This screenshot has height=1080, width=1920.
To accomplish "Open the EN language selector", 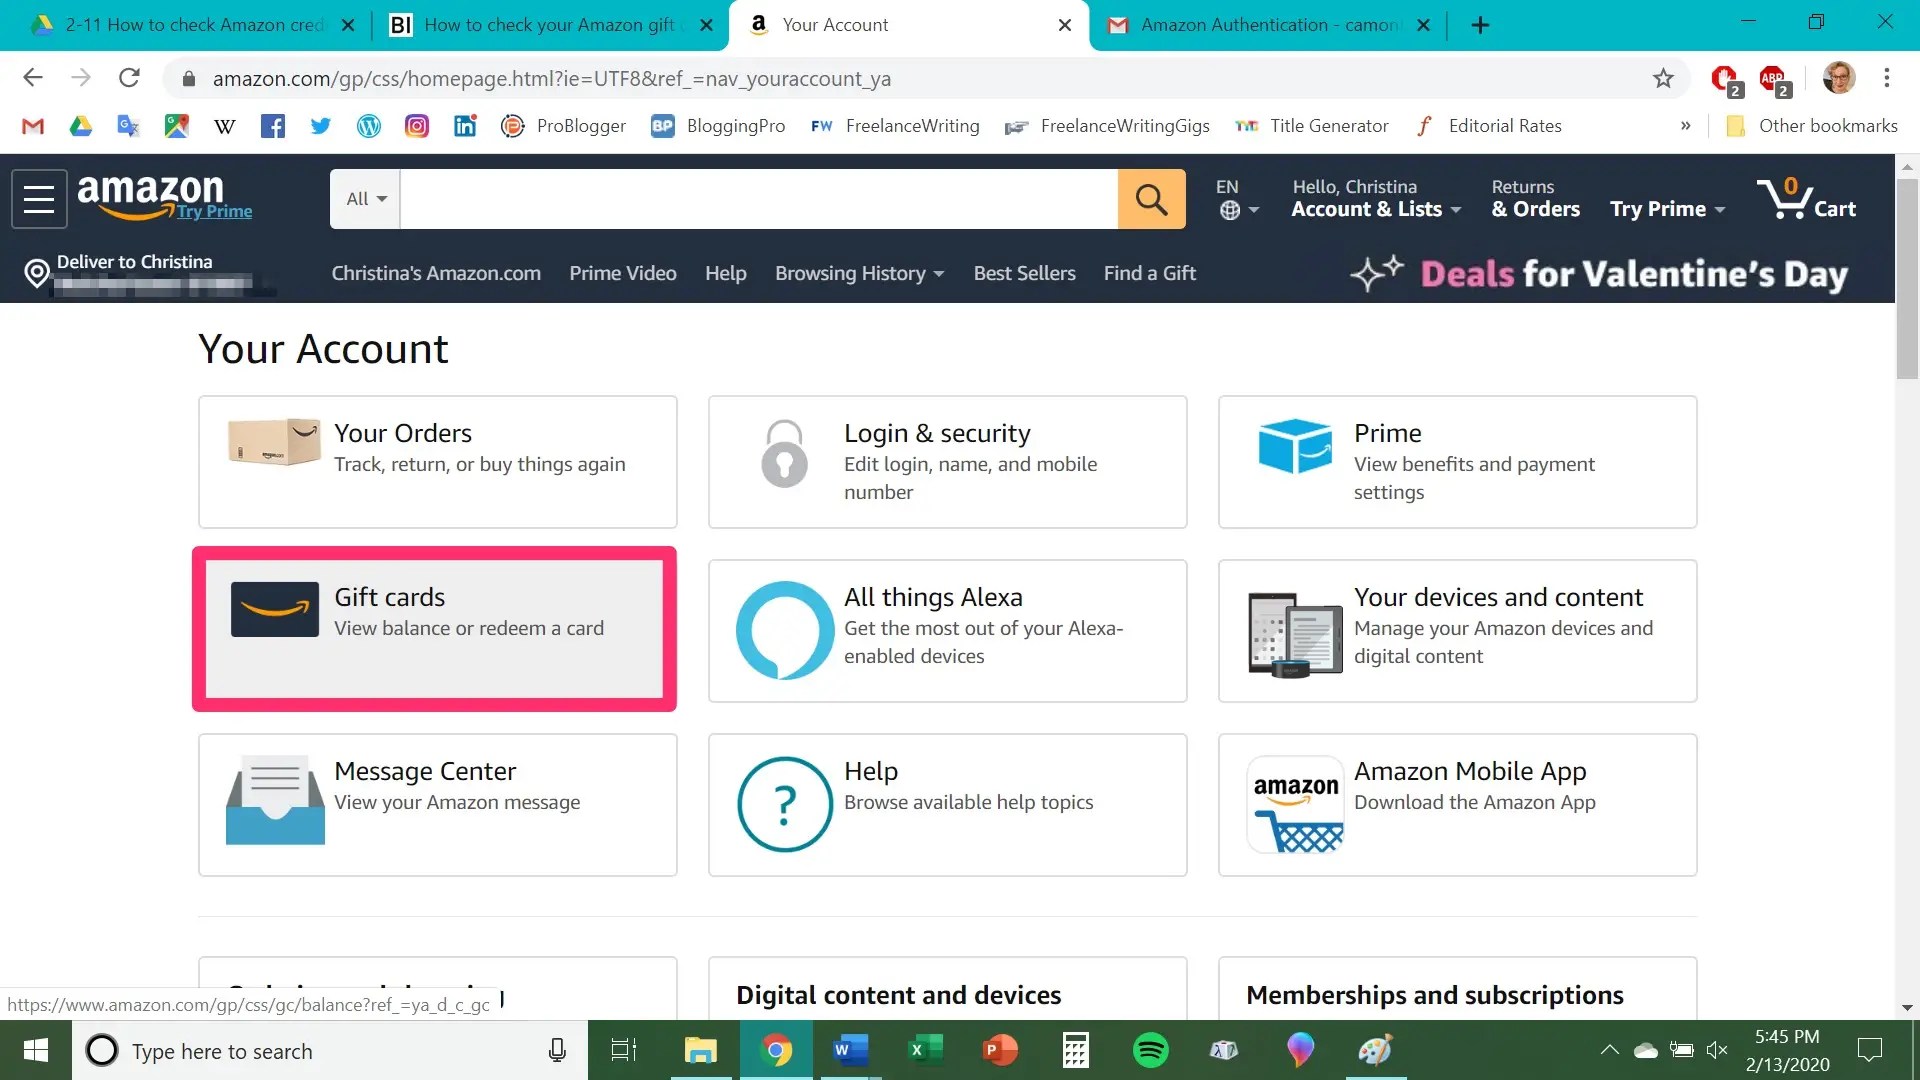I will click(1237, 199).
